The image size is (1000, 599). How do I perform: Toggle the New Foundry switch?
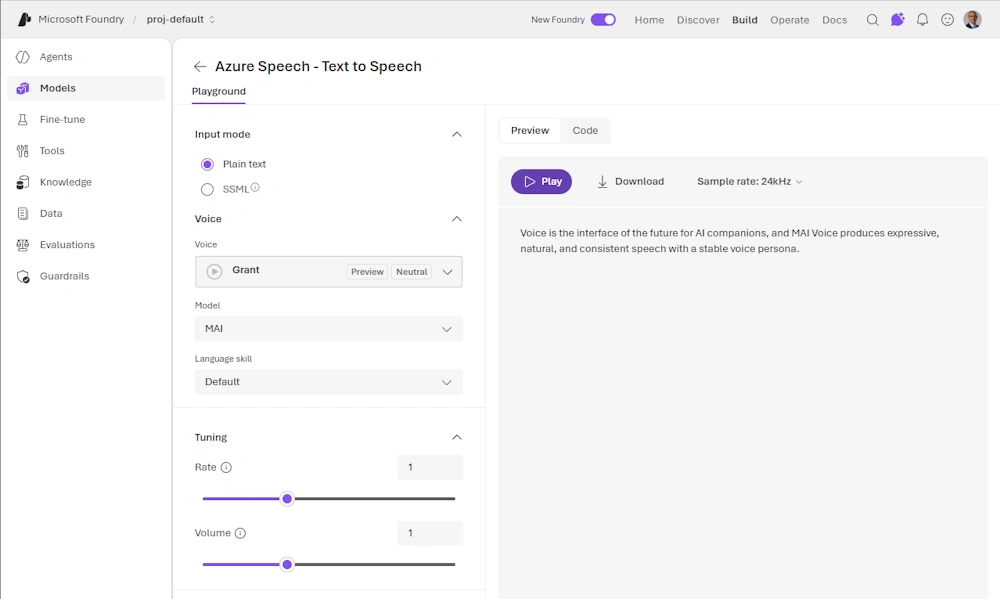(x=603, y=20)
